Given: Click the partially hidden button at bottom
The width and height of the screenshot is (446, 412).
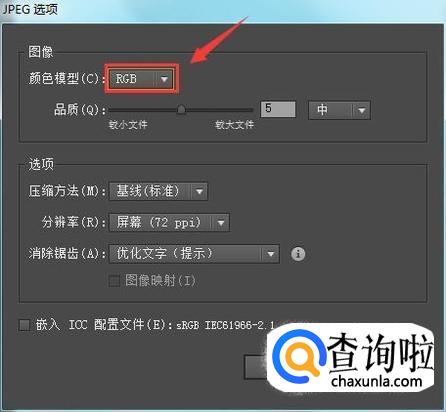Looking at the screenshot, I should [x=256, y=367].
